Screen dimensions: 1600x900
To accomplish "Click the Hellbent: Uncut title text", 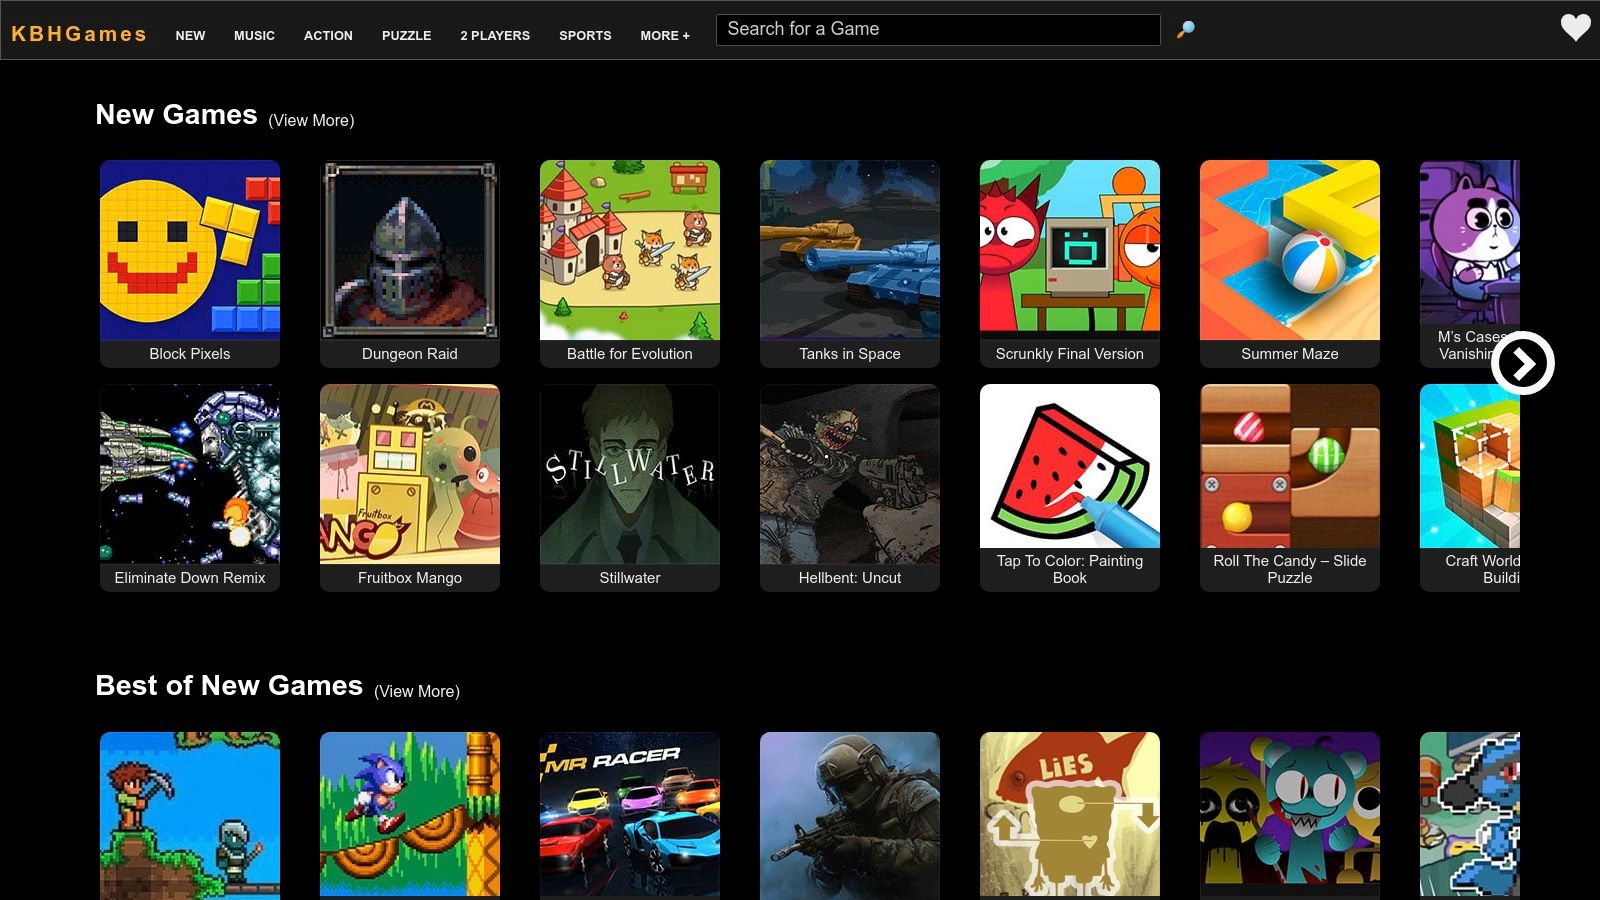I will point(850,578).
